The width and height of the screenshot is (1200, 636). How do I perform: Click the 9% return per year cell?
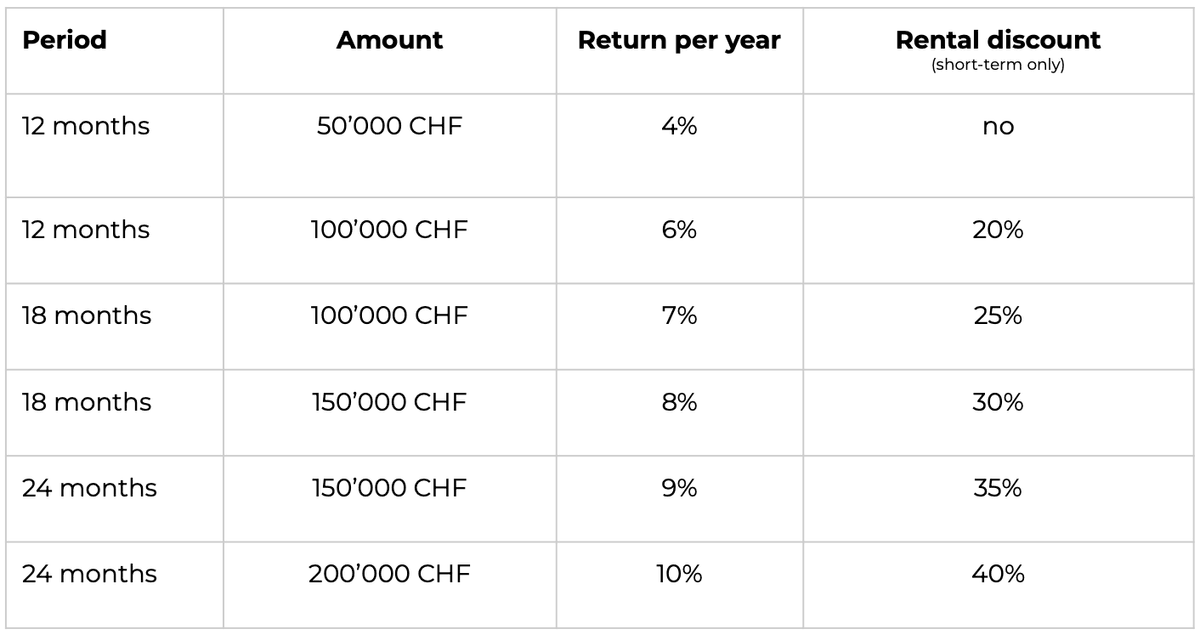pyautogui.click(x=679, y=488)
